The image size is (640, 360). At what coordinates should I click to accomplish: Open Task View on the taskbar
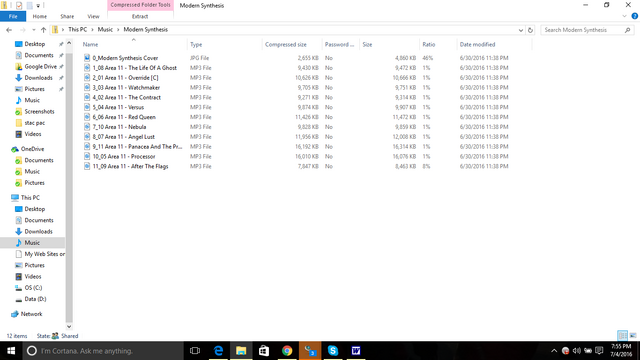195,351
